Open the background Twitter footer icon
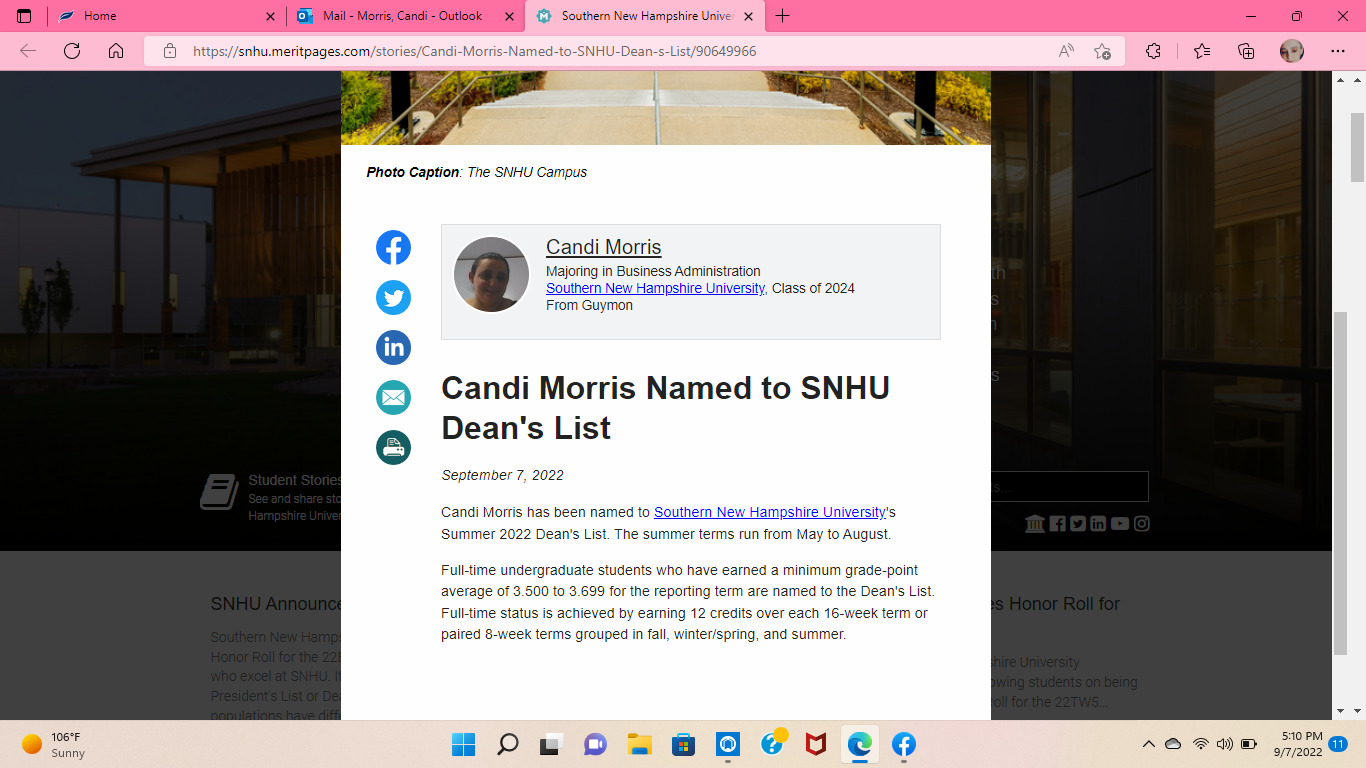The width and height of the screenshot is (1366, 768). pyautogui.click(x=1077, y=523)
